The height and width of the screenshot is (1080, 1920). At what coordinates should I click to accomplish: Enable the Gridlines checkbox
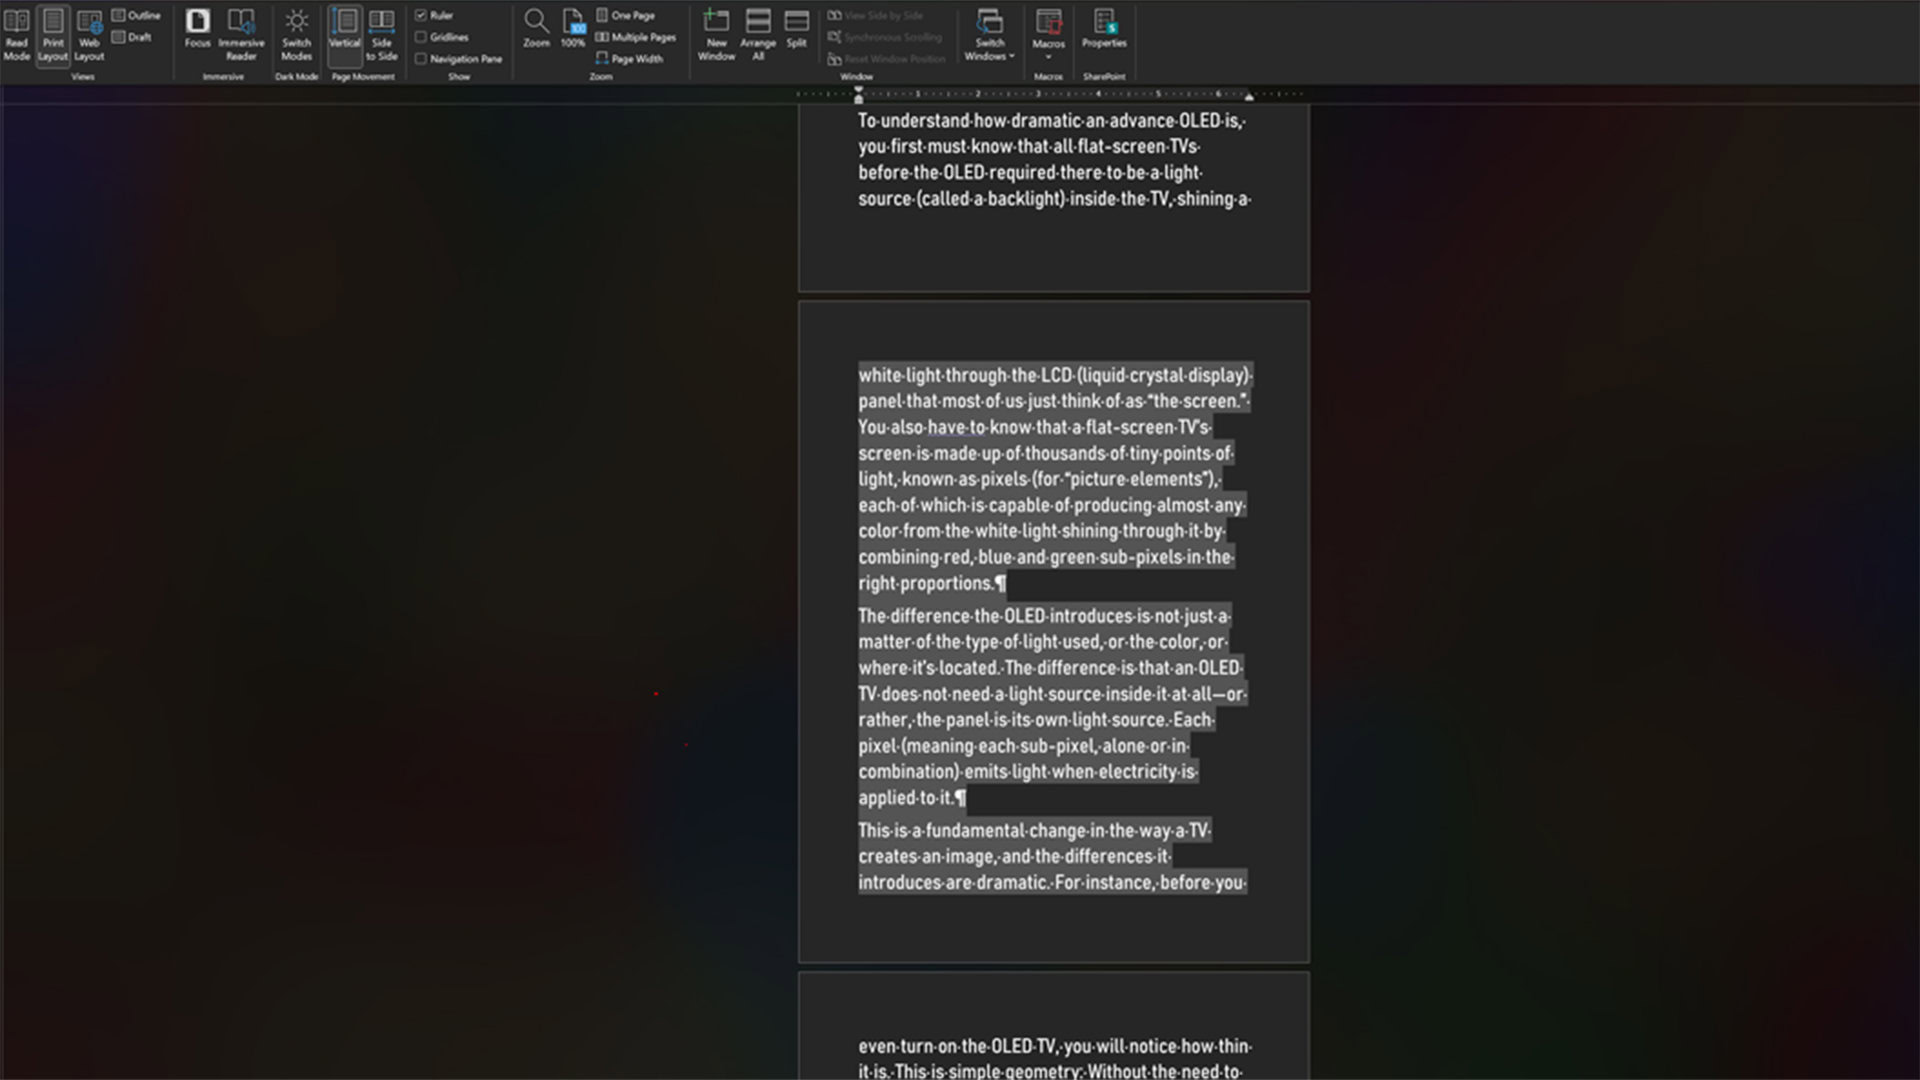pos(421,37)
